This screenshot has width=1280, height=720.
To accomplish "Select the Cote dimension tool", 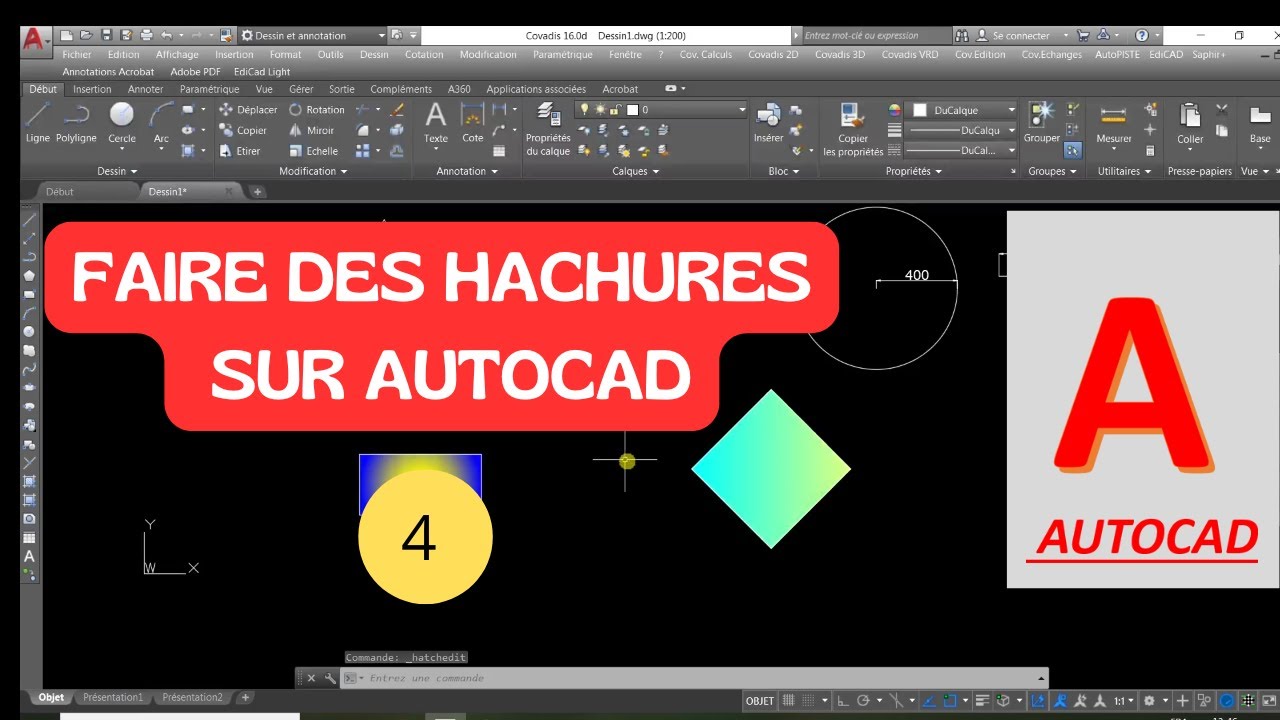I will click(472, 123).
